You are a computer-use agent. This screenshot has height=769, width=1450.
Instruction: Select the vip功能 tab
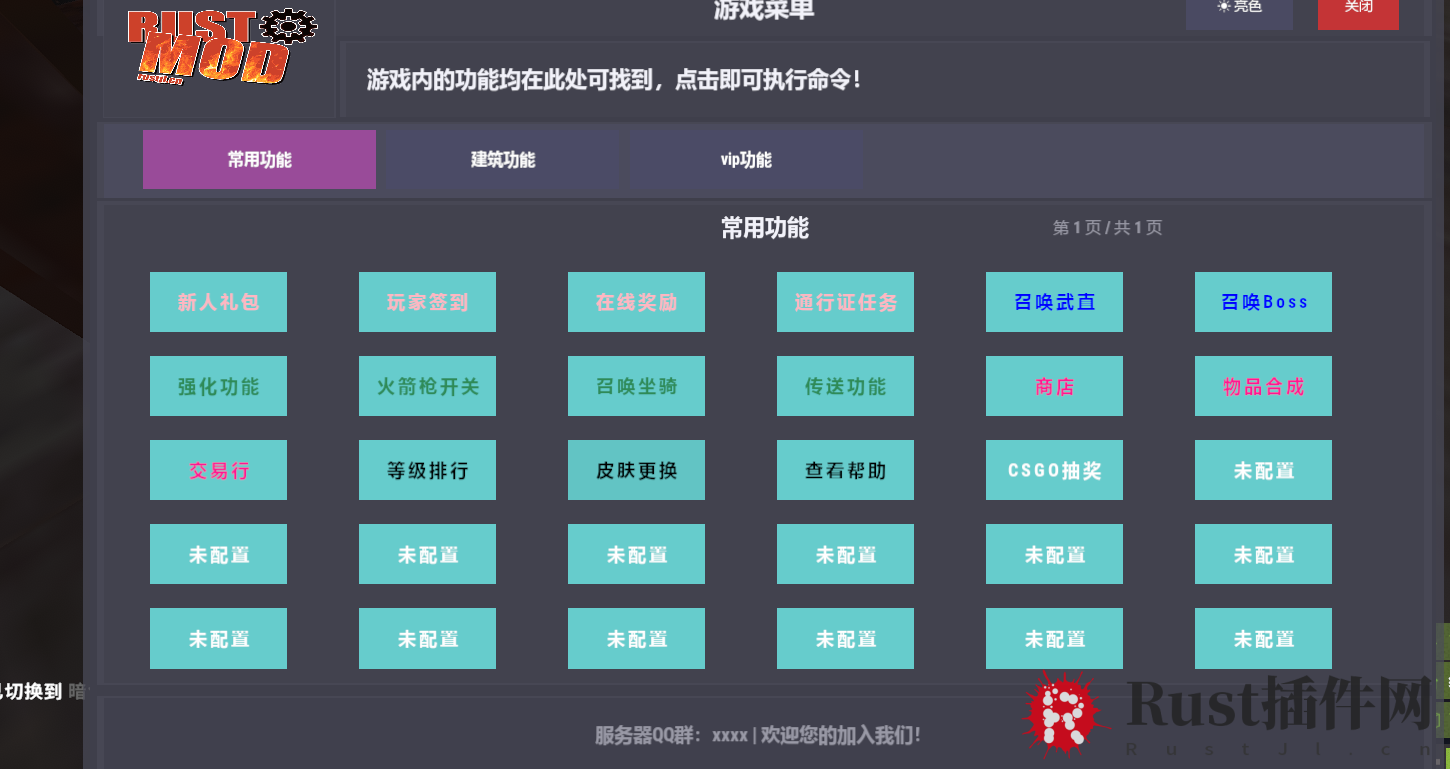click(747, 159)
